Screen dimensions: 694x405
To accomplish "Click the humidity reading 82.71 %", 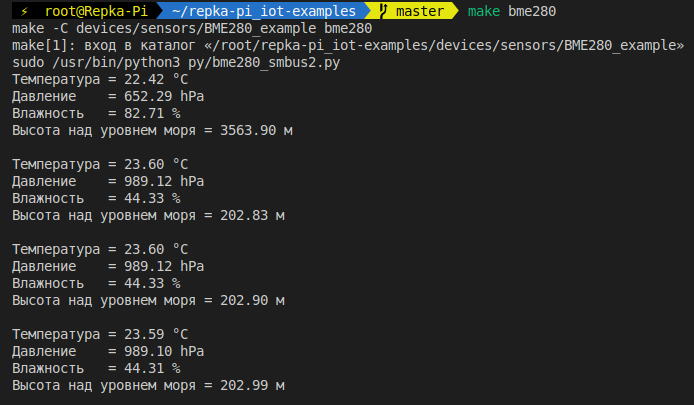I will click(152, 113).
